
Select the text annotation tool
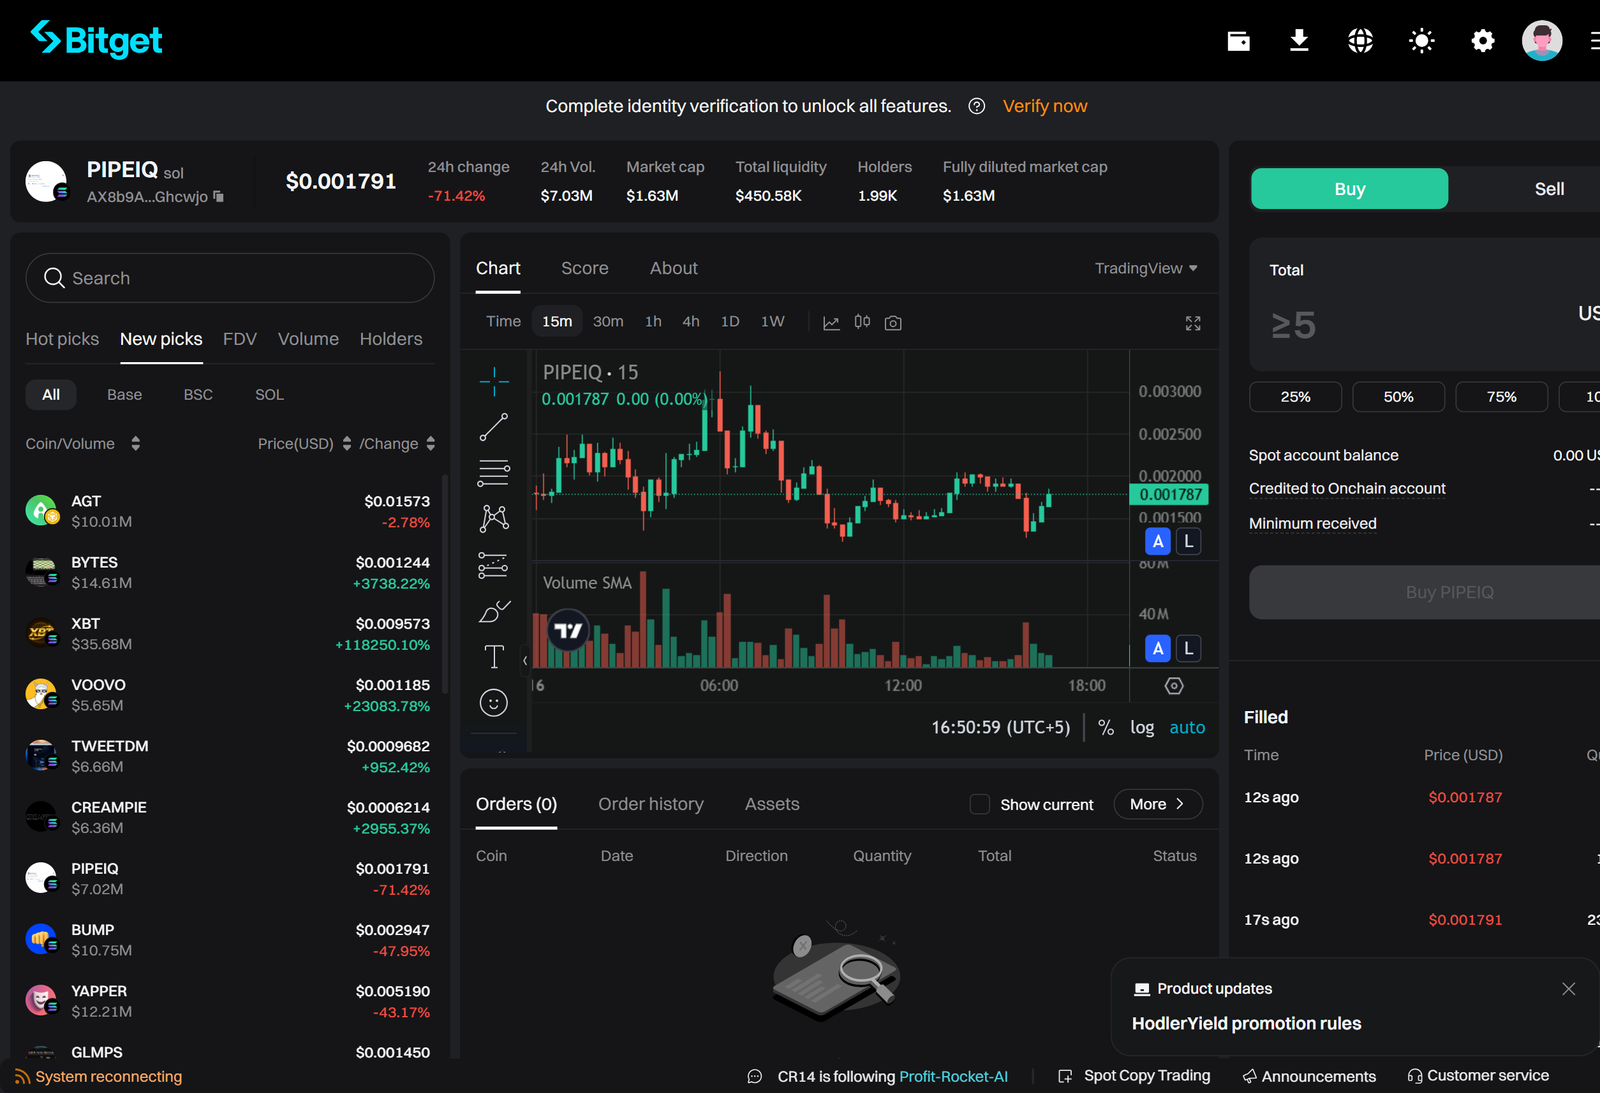tap(494, 657)
